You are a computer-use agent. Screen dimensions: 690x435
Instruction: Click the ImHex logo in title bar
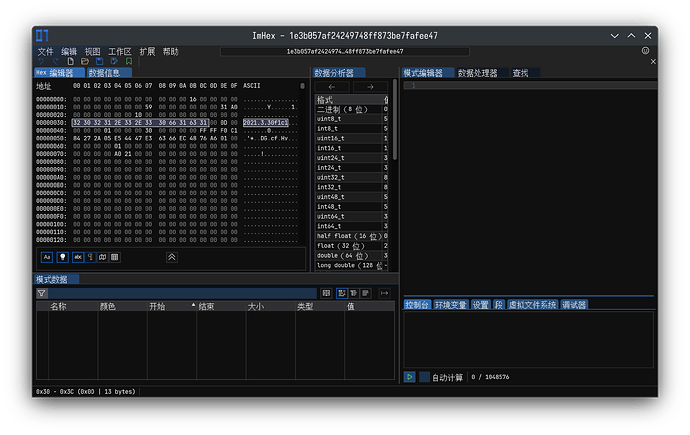click(x=42, y=35)
